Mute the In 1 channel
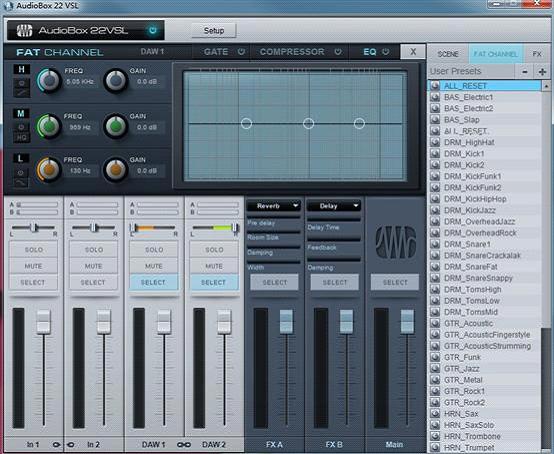The height and width of the screenshot is (454, 554). point(34,266)
